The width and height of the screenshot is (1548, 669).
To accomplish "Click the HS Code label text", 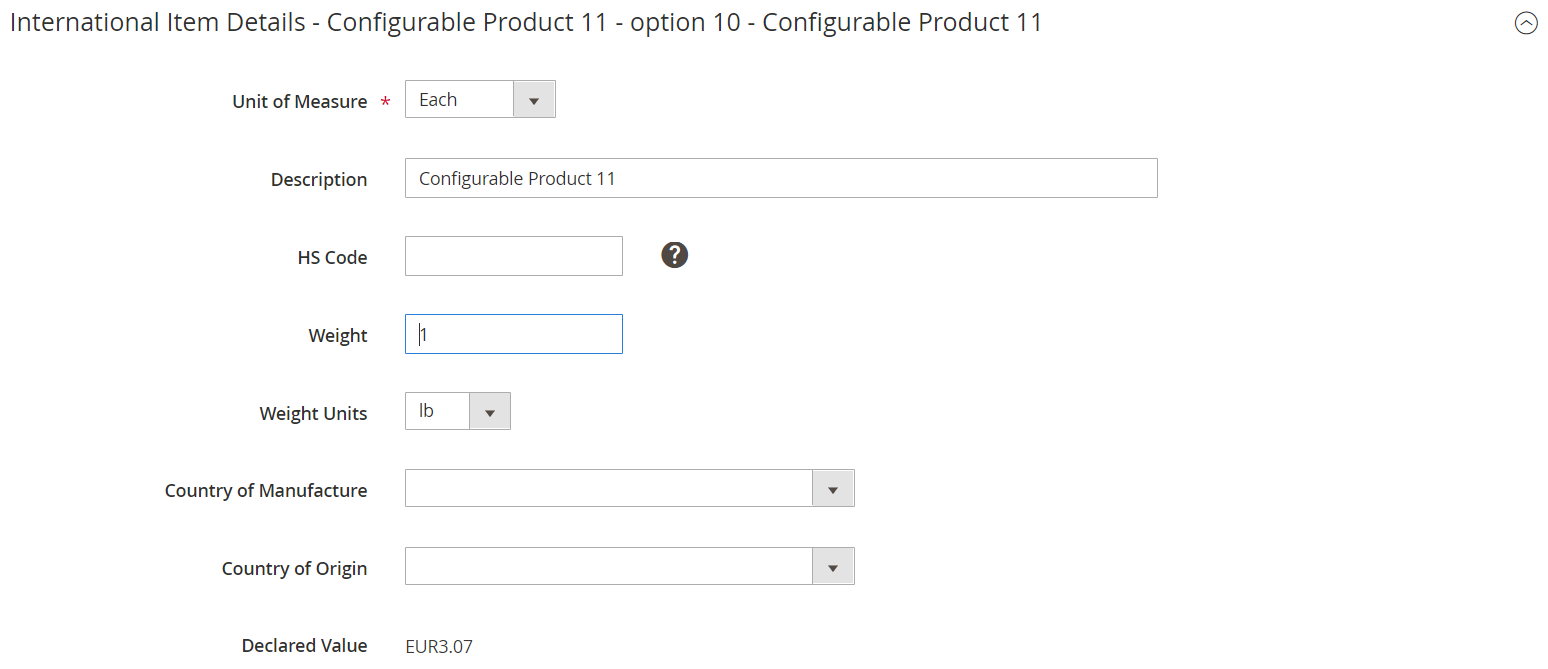I will coord(332,257).
